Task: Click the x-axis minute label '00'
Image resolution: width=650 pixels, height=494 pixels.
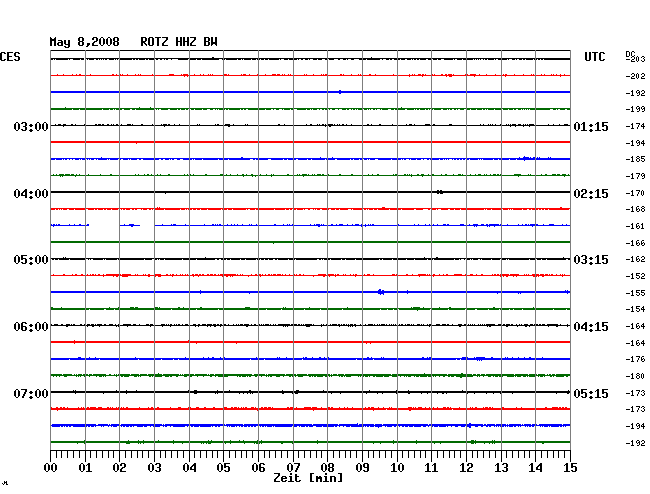Action: click(x=51, y=468)
